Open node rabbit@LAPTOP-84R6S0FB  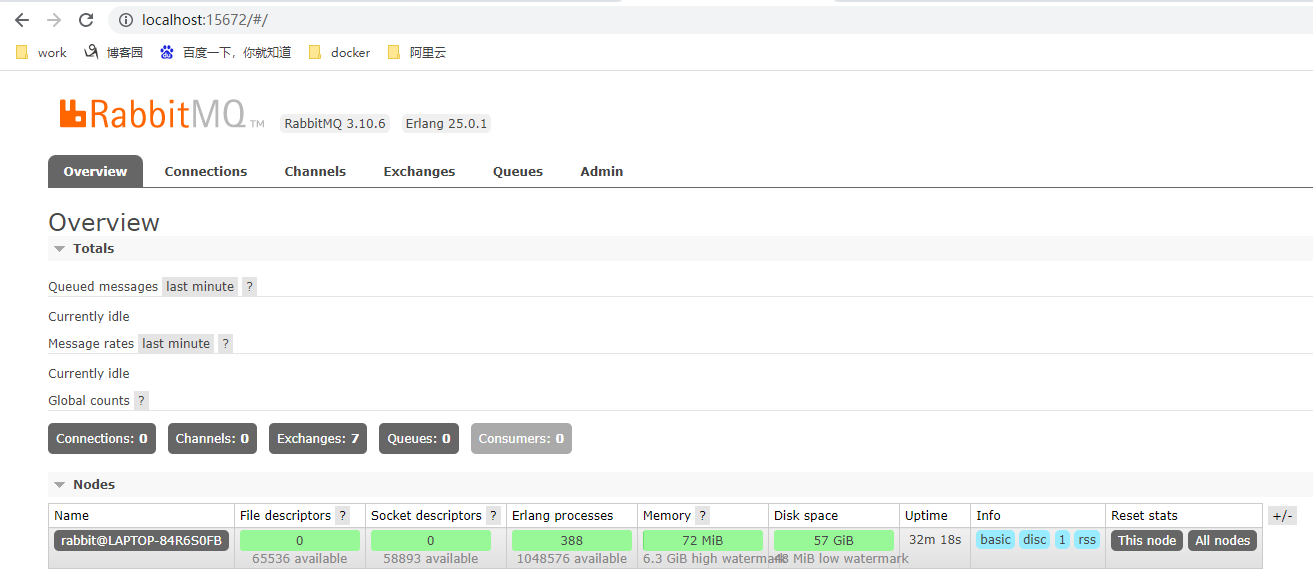141,541
